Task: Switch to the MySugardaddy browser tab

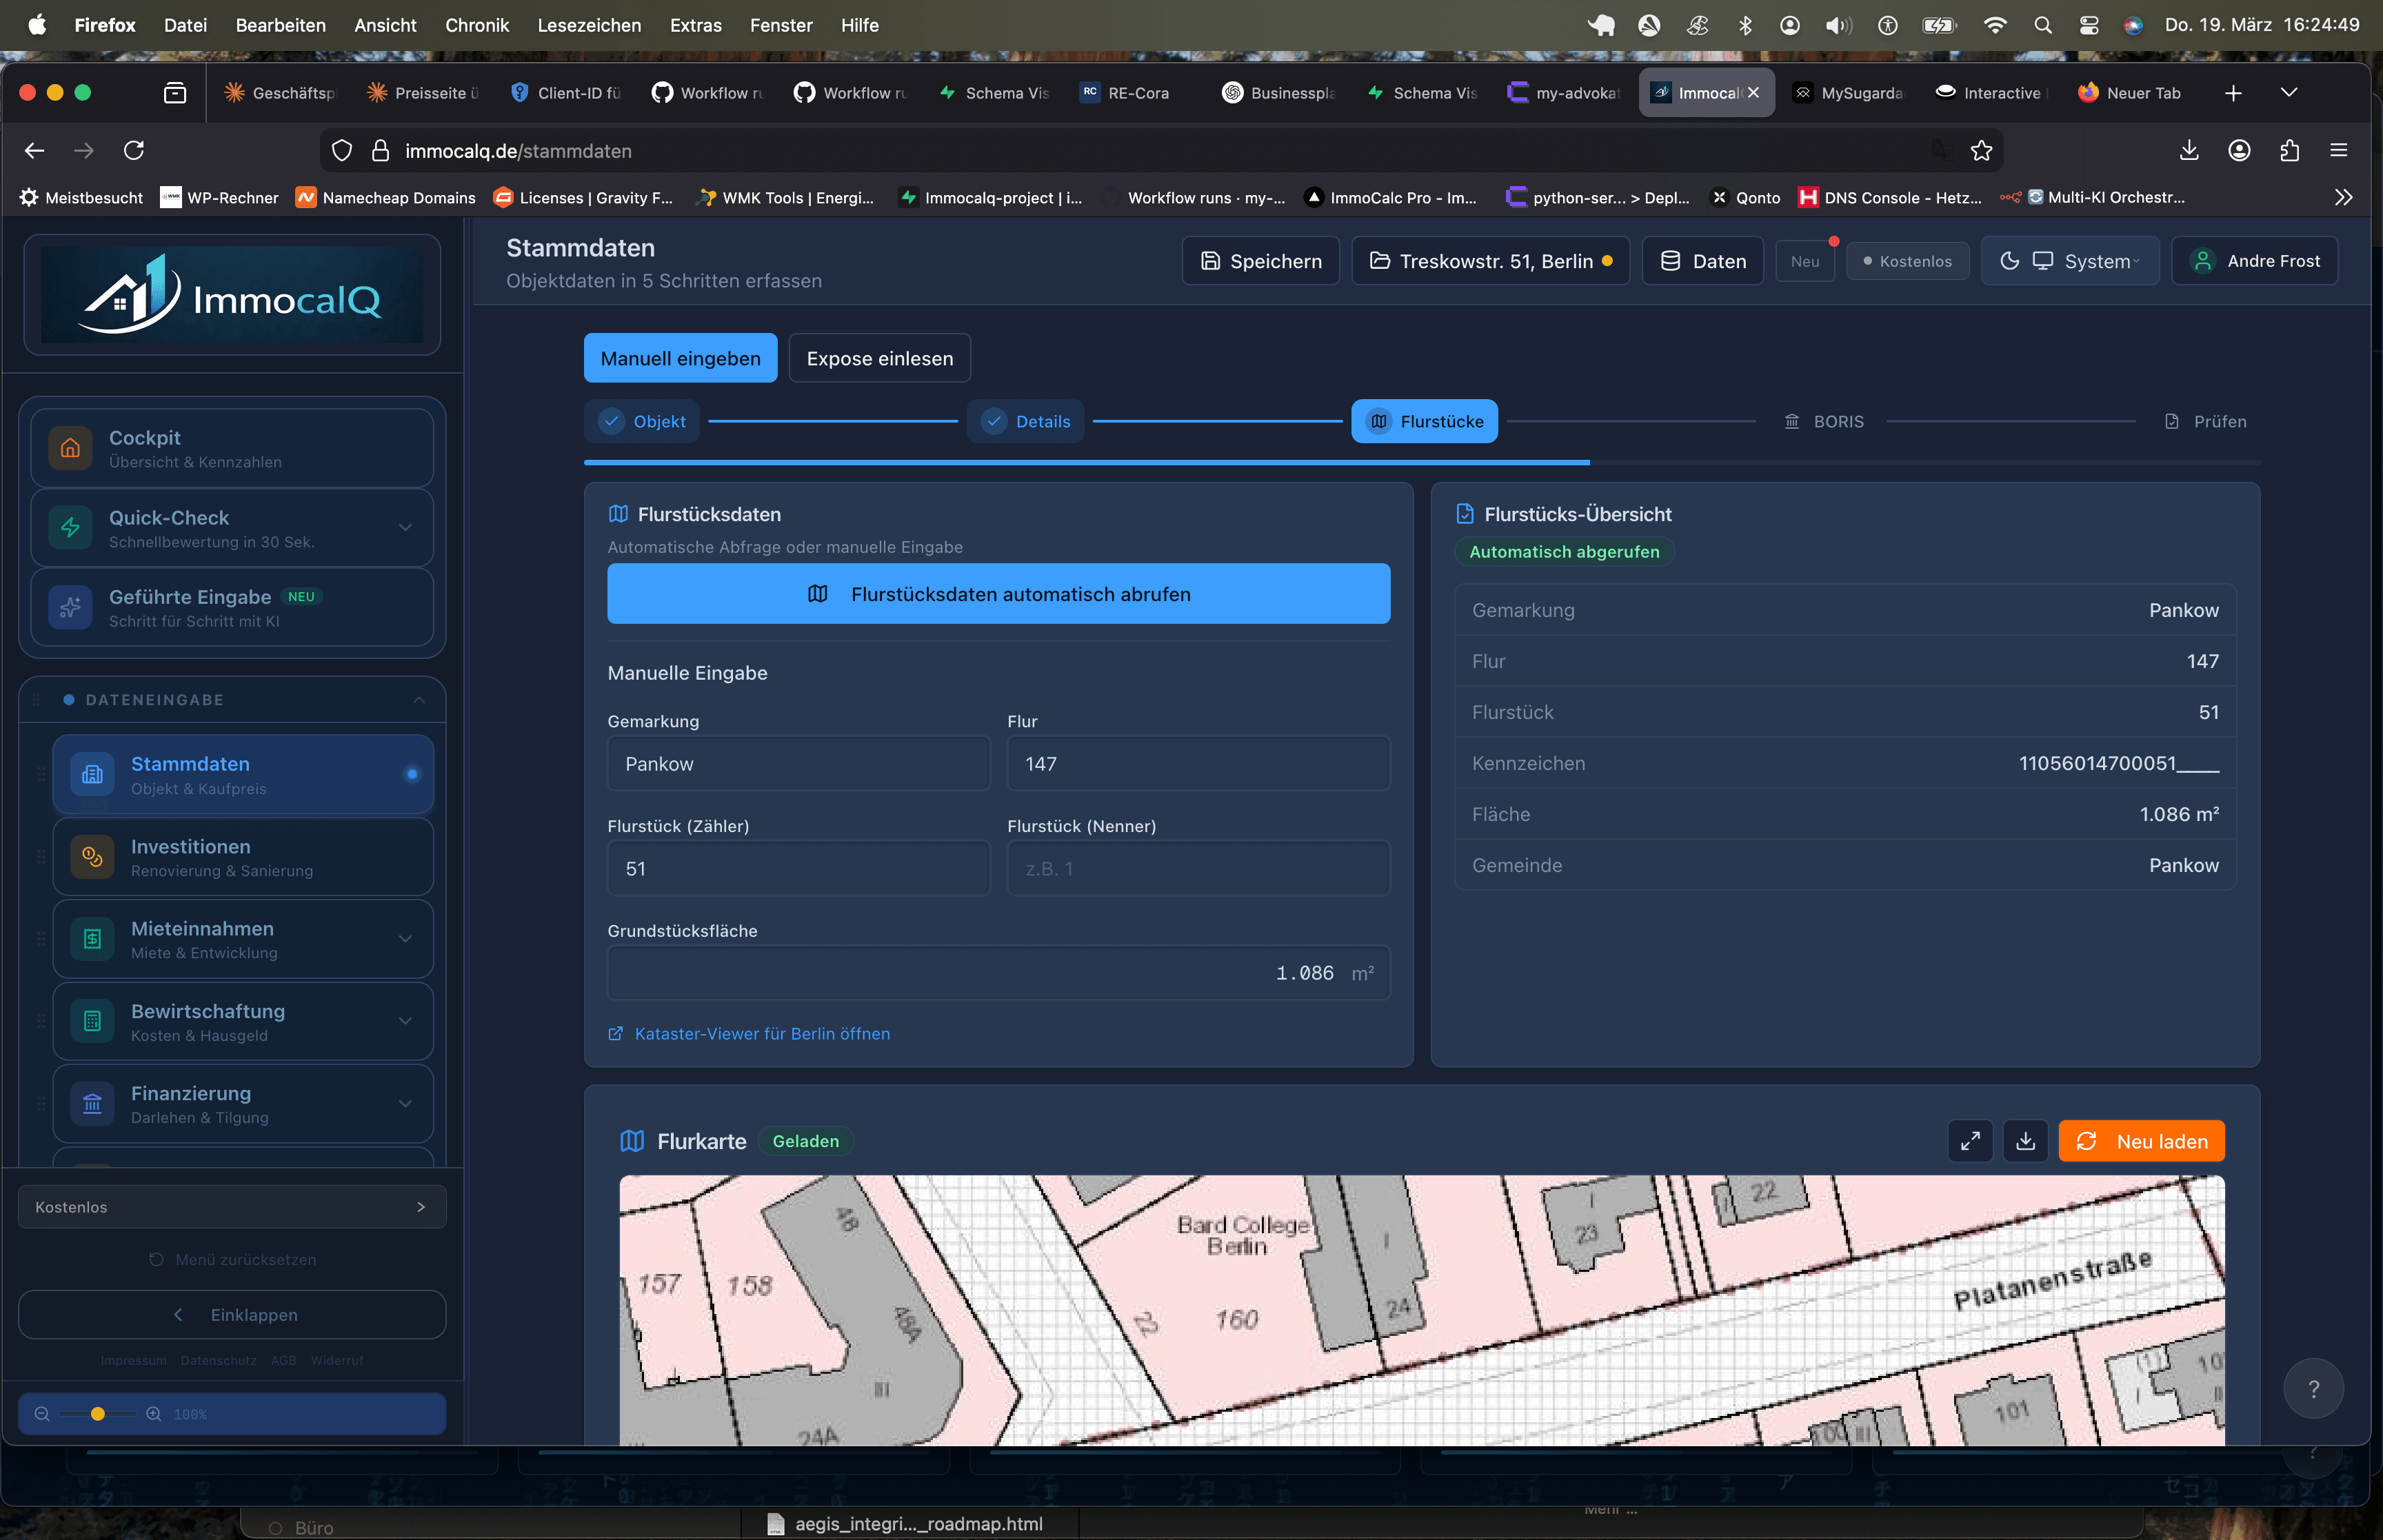Action: click(1849, 93)
